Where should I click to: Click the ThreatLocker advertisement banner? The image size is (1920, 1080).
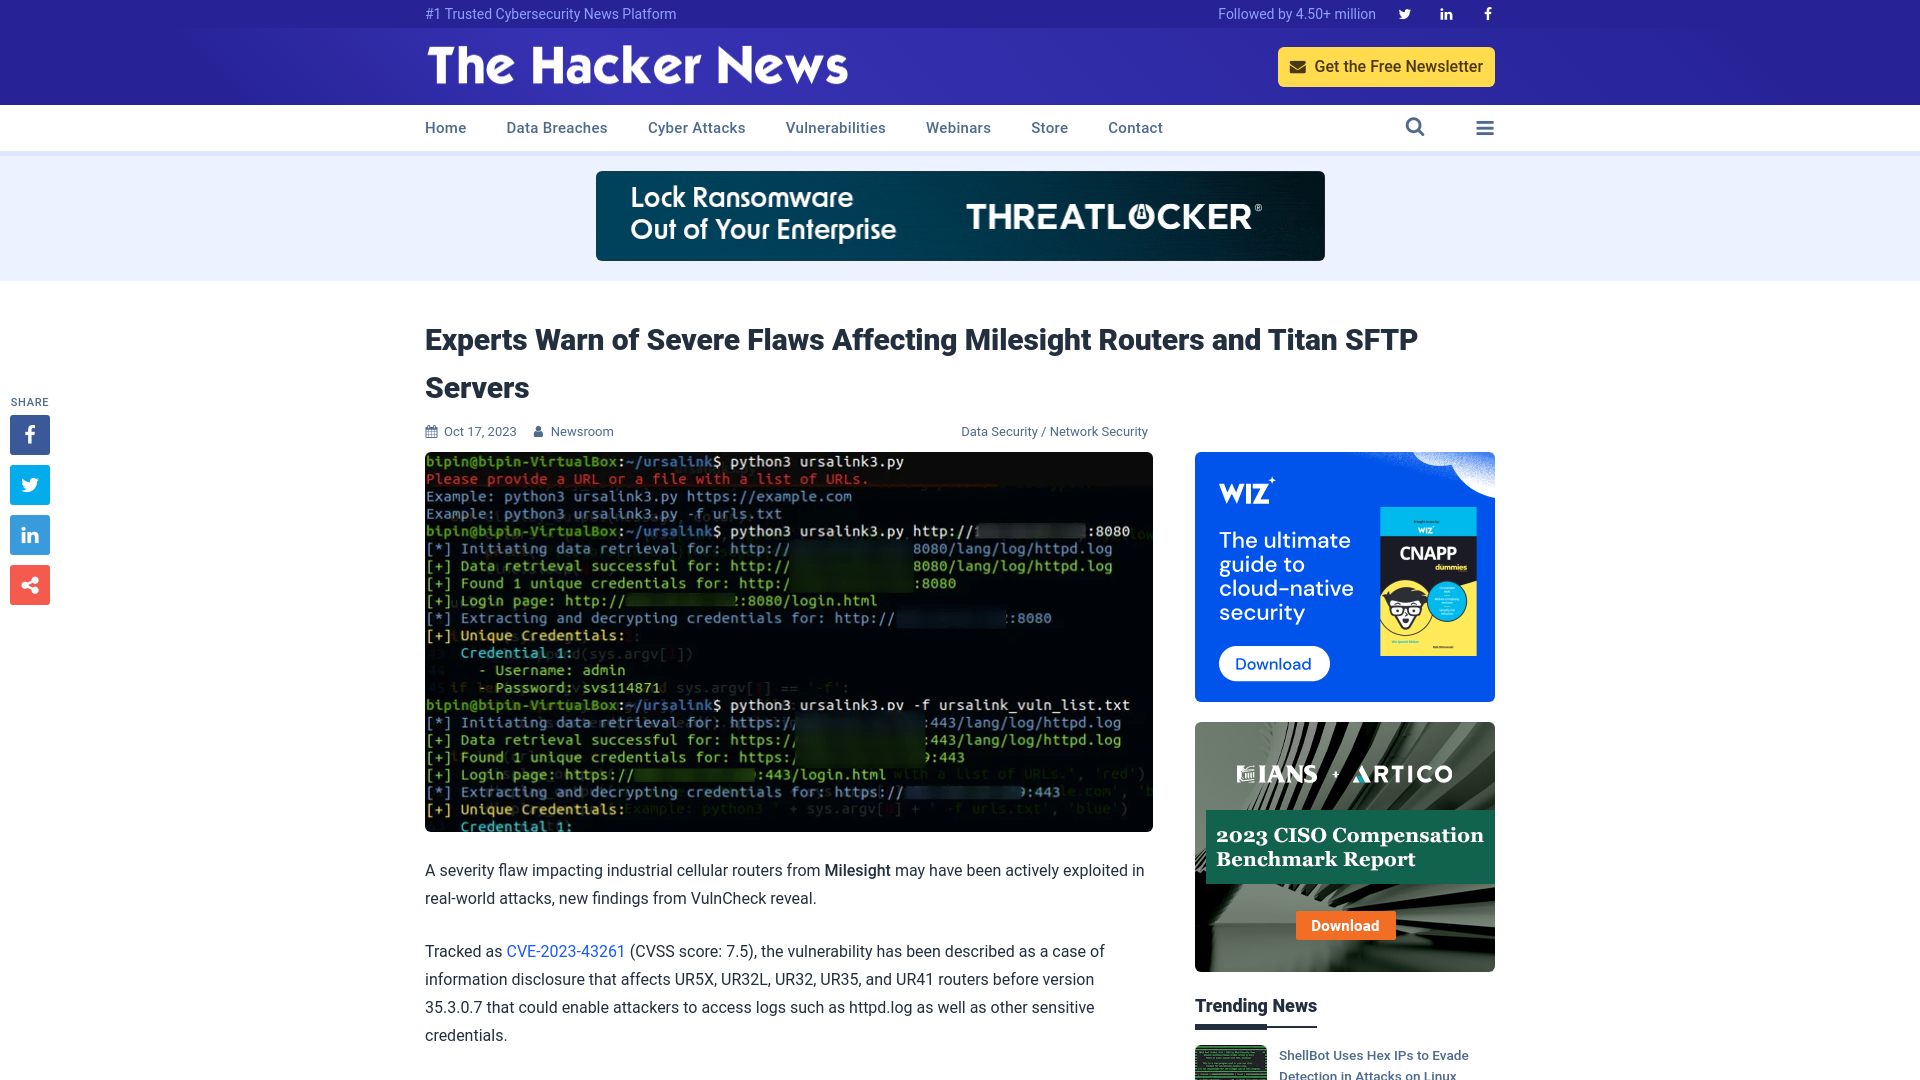(x=960, y=215)
